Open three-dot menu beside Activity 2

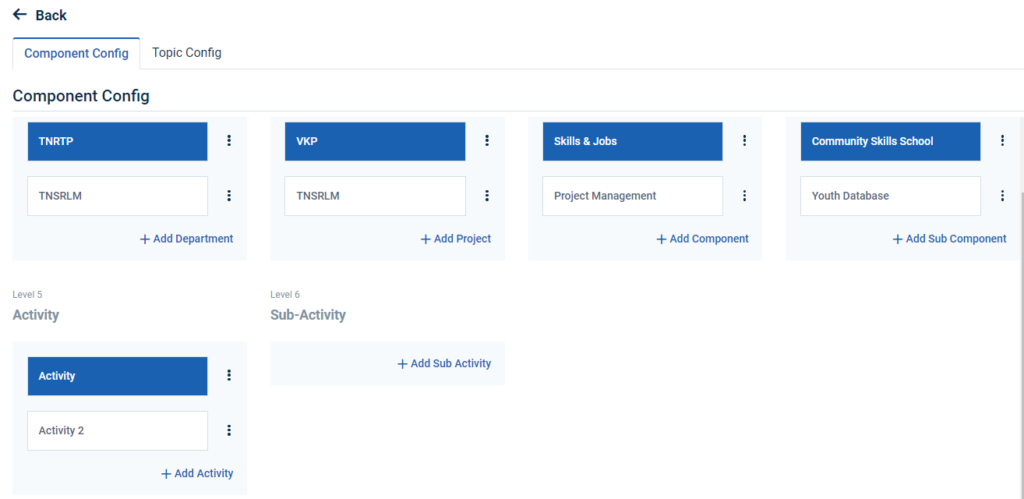click(x=229, y=430)
